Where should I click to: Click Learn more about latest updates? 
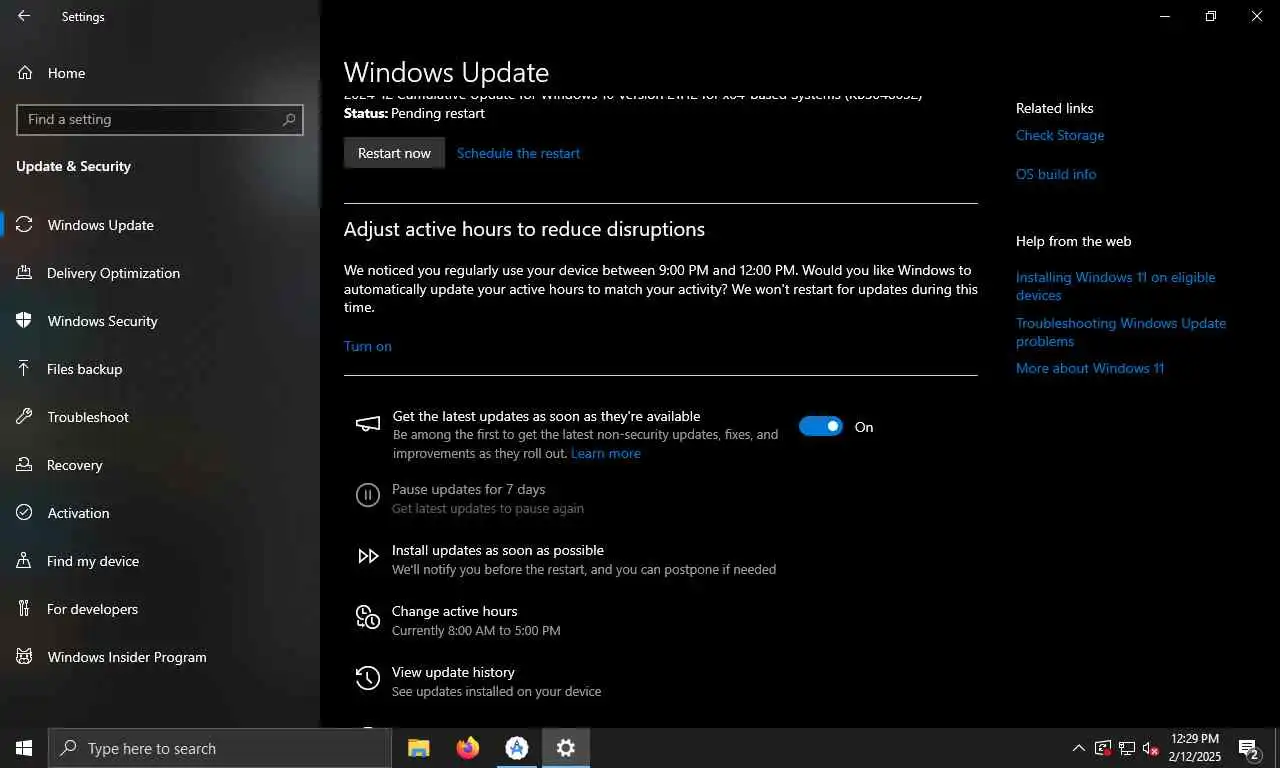click(605, 453)
